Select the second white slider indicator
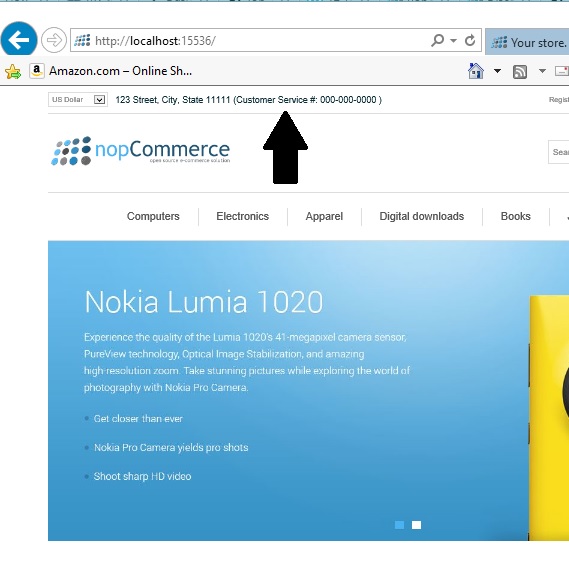Screen dimensions: 569x561 pos(417,525)
